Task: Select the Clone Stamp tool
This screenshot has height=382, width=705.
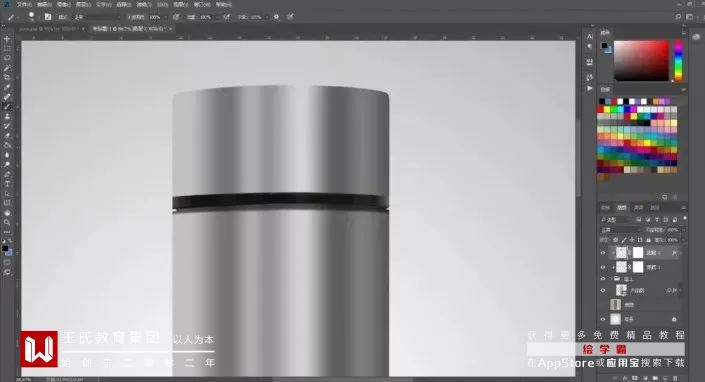Action: tap(7, 116)
